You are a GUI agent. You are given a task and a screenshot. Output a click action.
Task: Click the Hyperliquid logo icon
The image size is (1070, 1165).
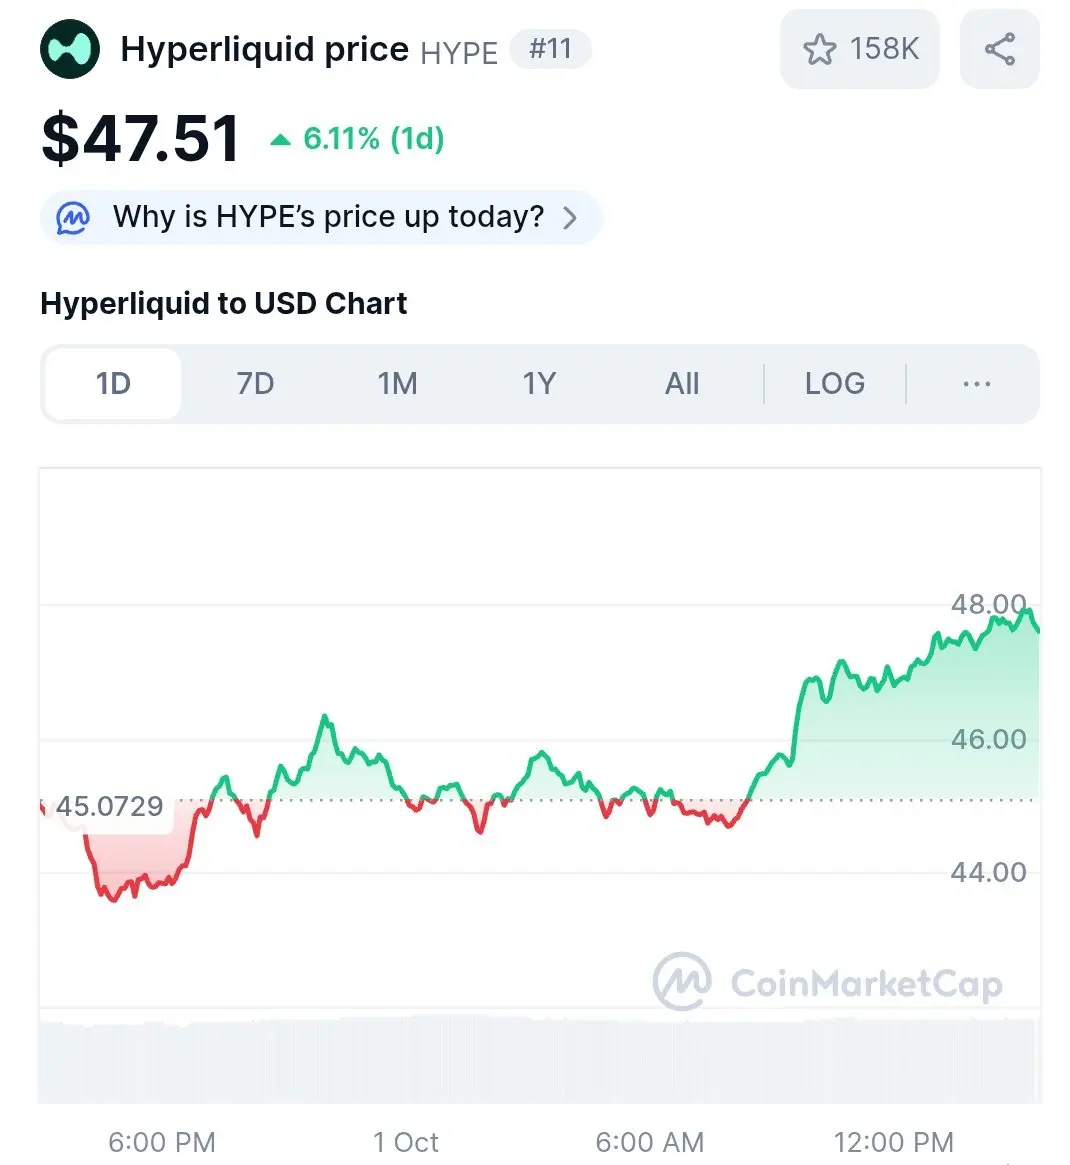(70, 49)
